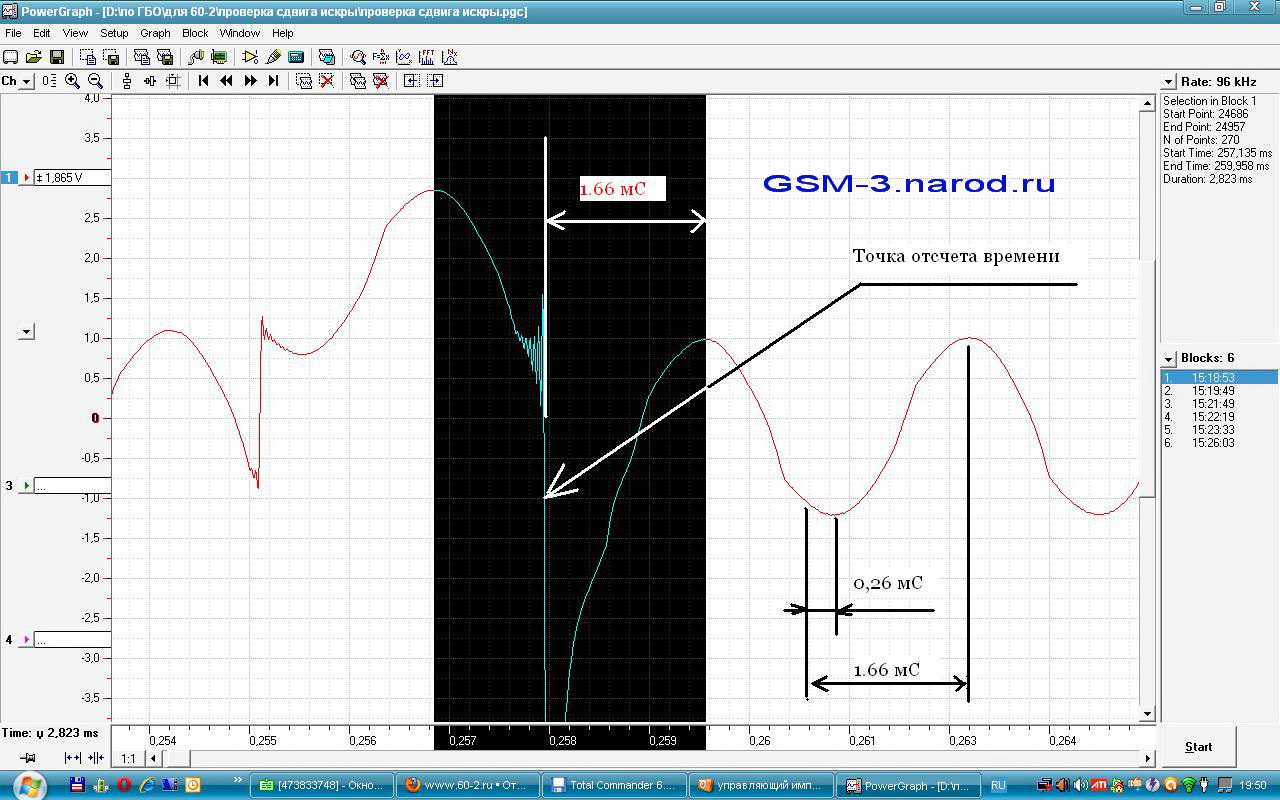Open the calculator tool icon
Image resolution: width=1280 pixels, height=800 pixels.
coord(296,57)
